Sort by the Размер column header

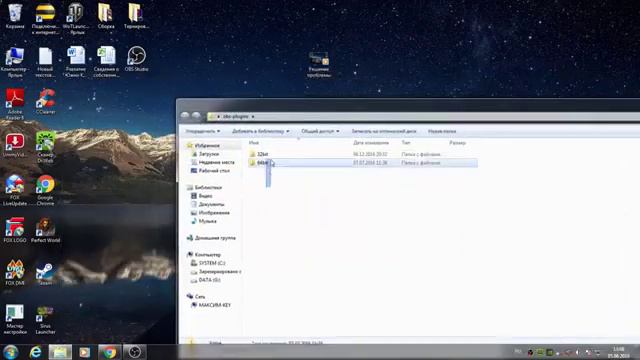tap(457, 143)
